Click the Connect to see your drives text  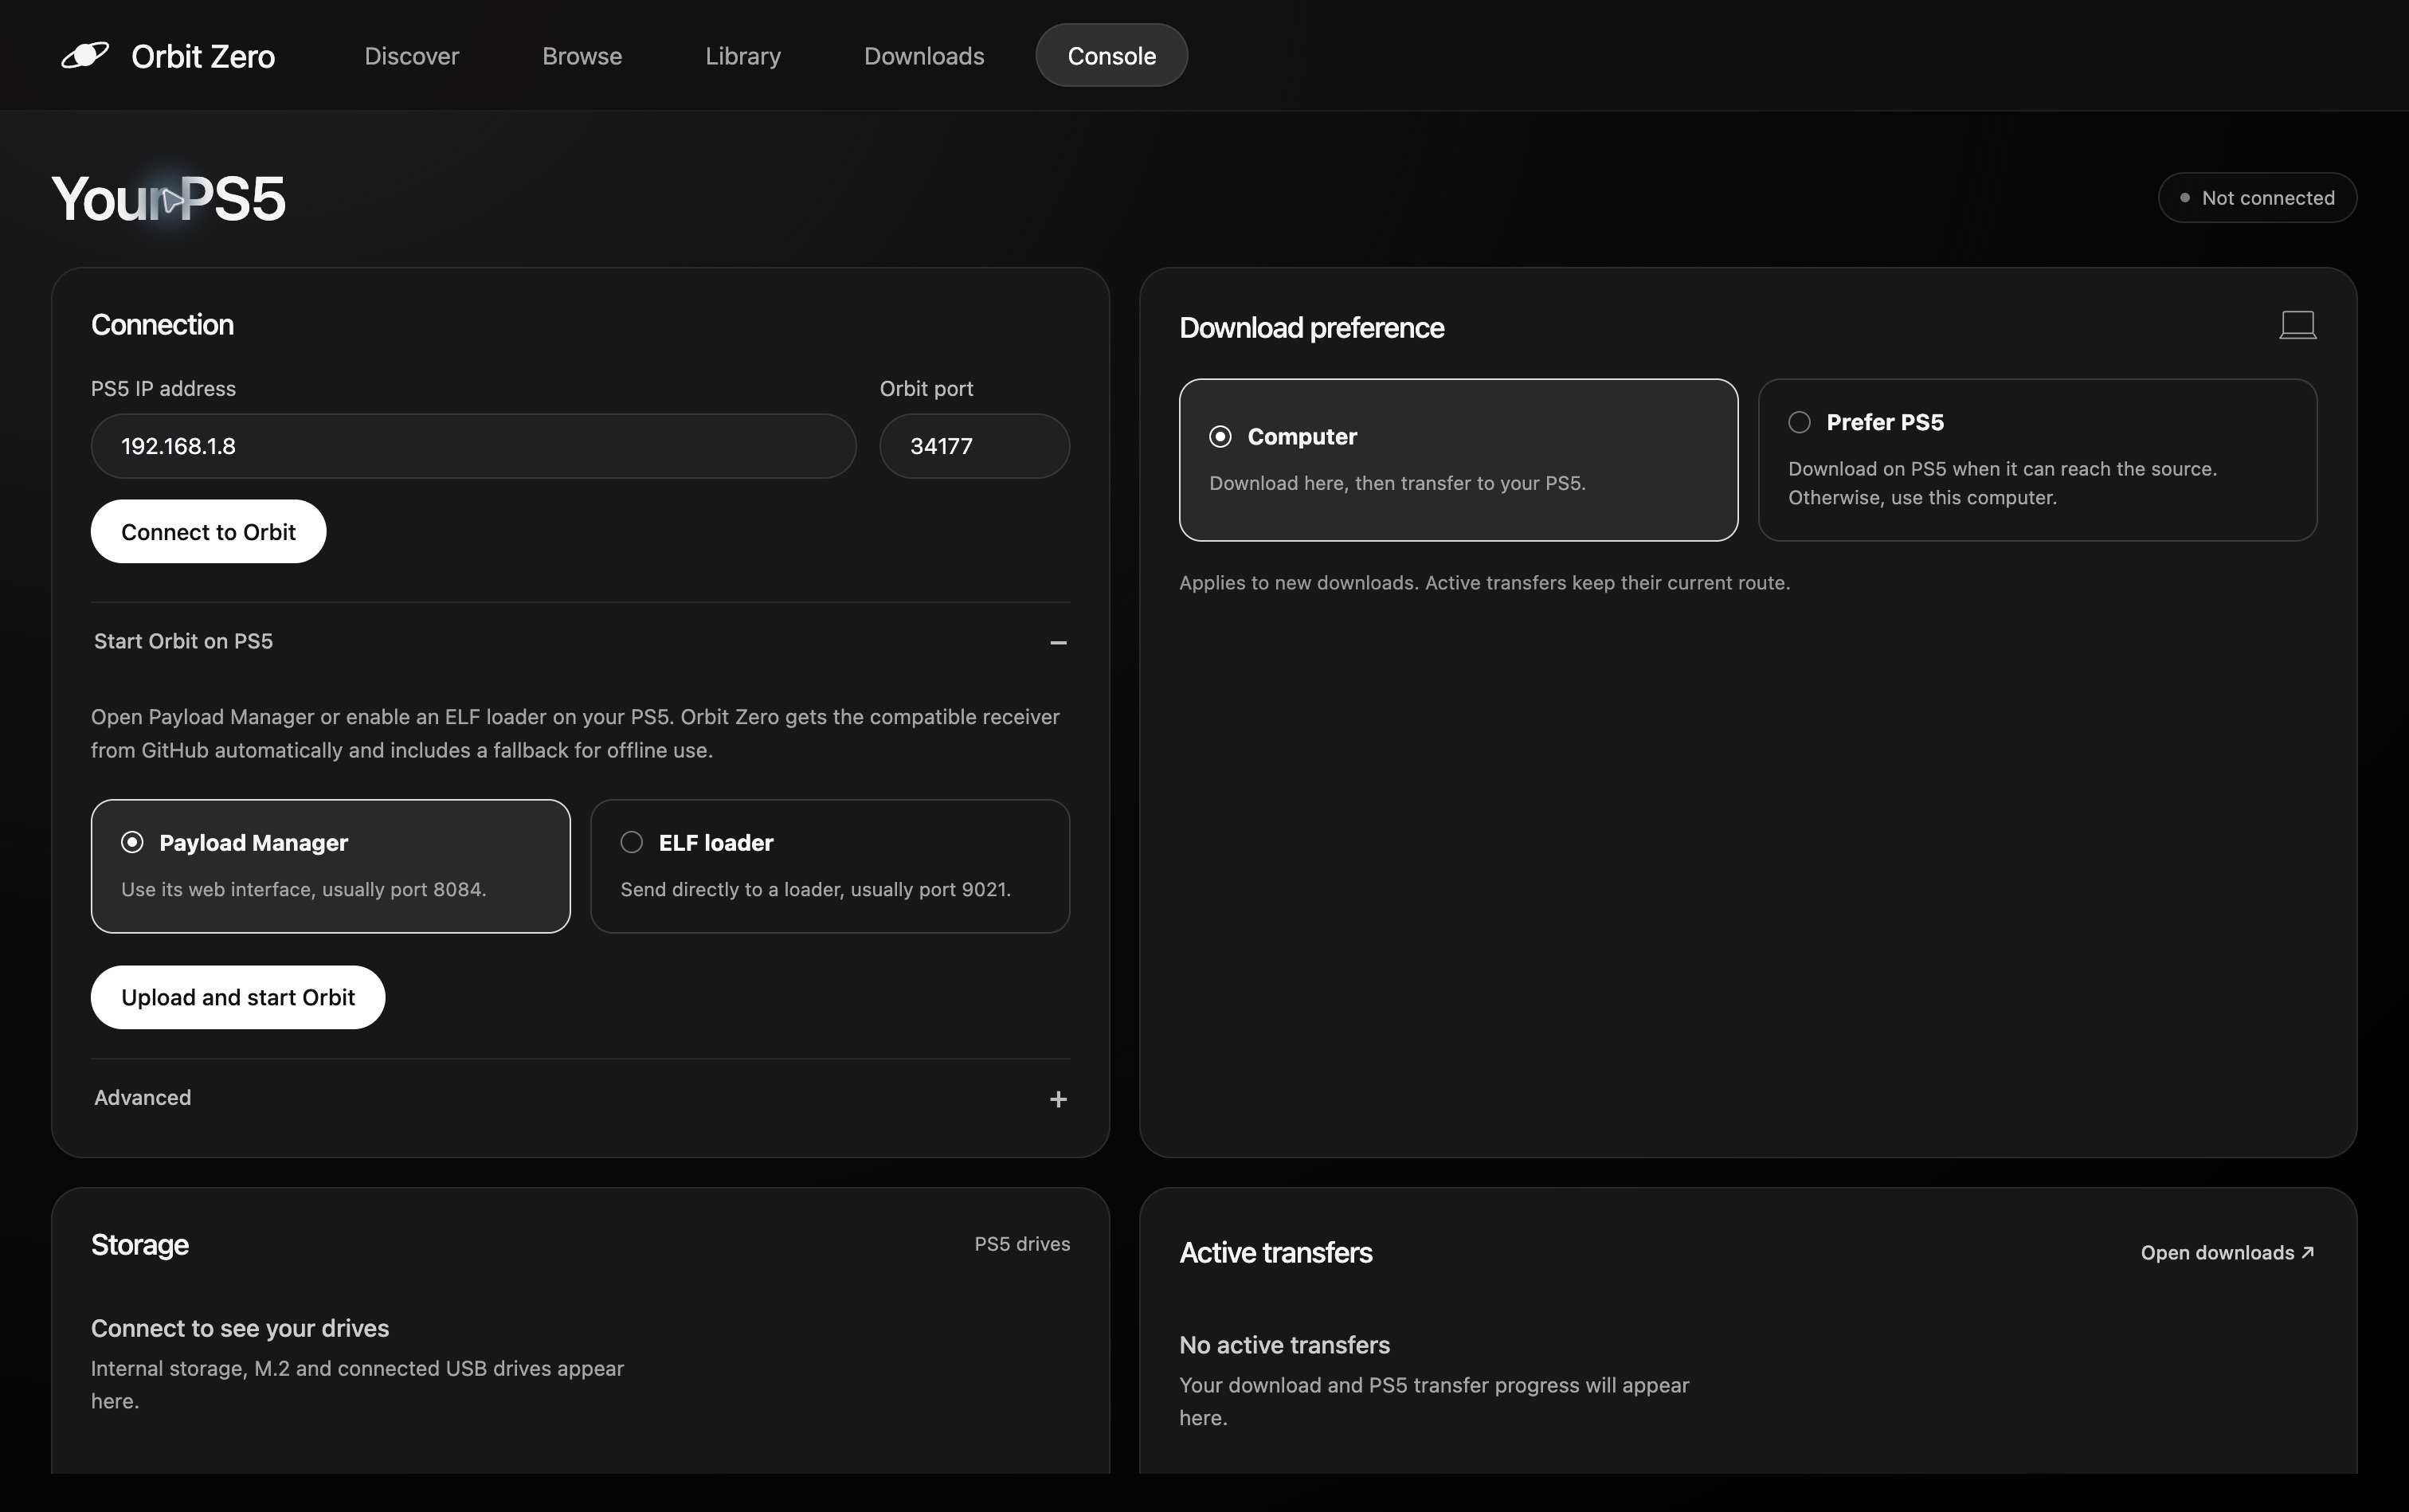(240, 1328)
